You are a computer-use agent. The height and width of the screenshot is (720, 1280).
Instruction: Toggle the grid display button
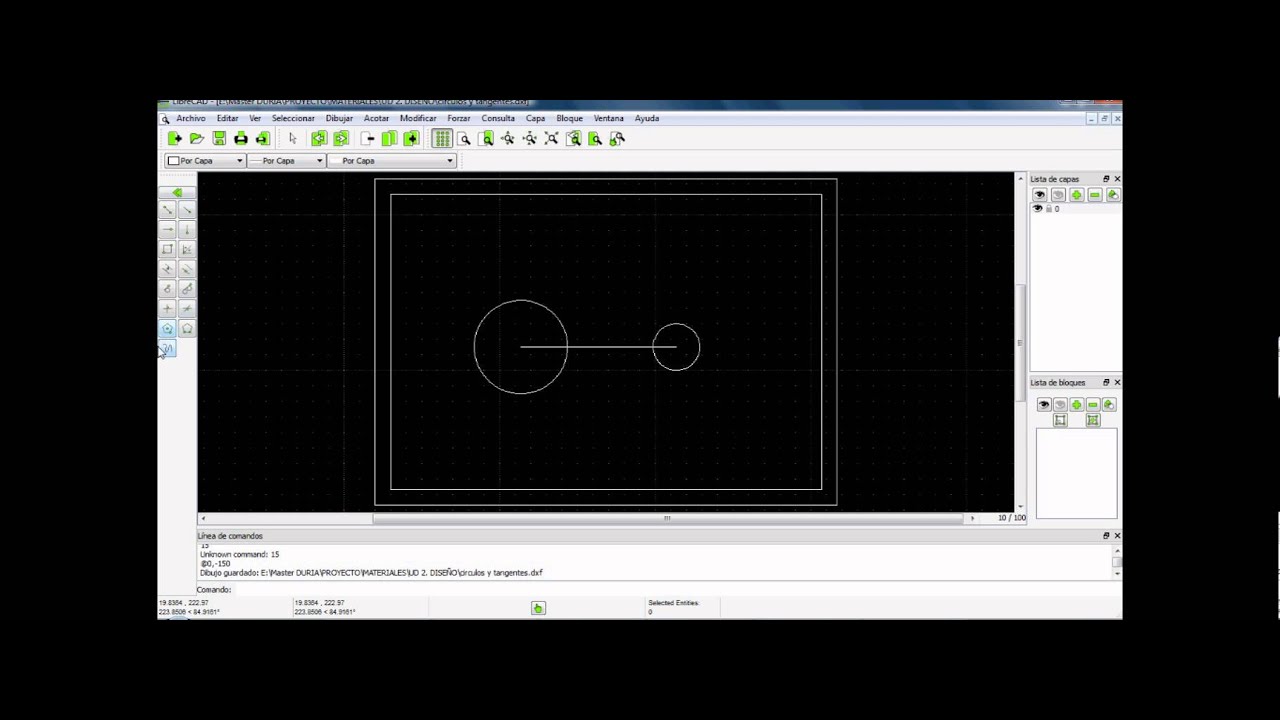coord(441,139)
